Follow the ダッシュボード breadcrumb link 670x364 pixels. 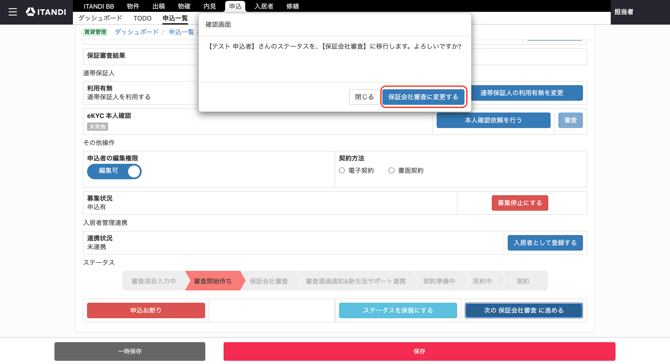136,32
